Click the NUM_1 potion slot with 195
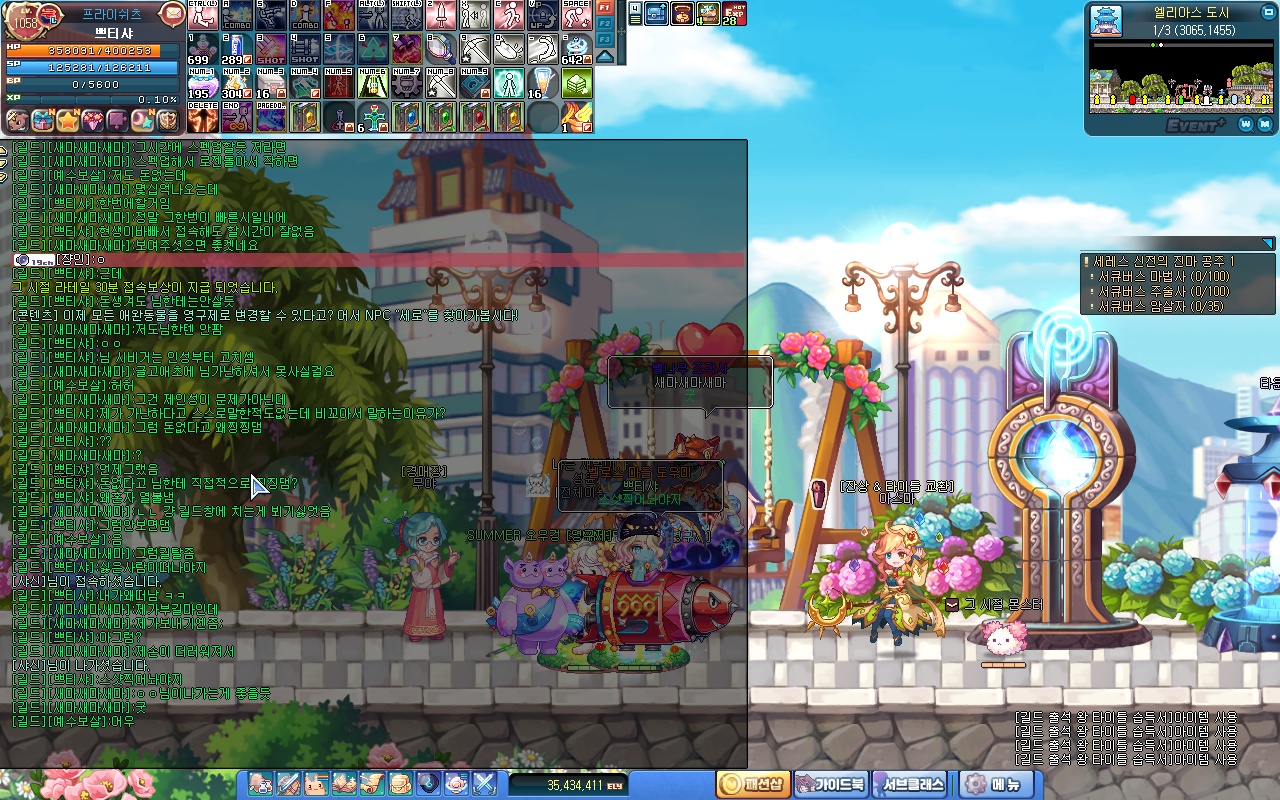1280x800 pixels. pyautogui.click(x=203, y=83)
